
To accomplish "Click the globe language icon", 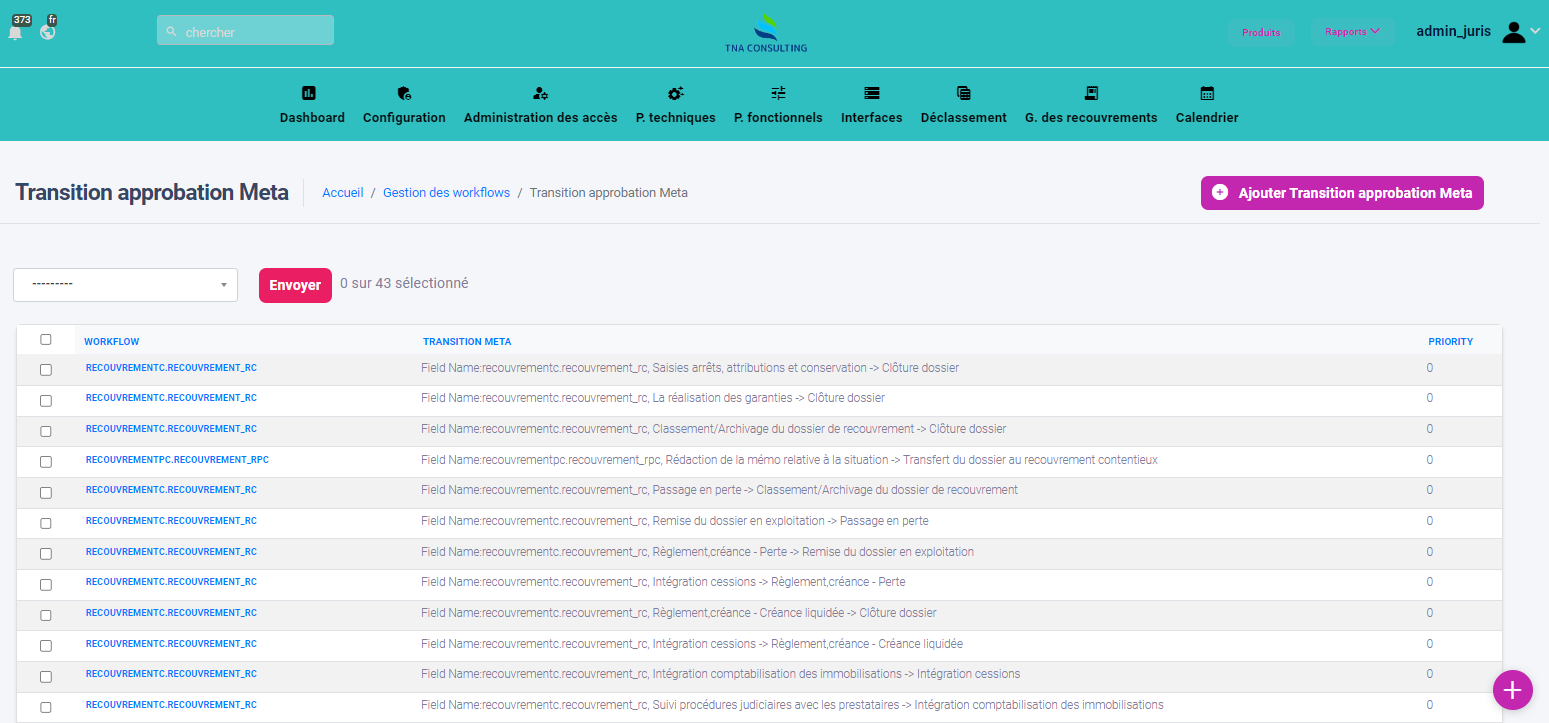I will pyautogui.click(x=47, y=32).
